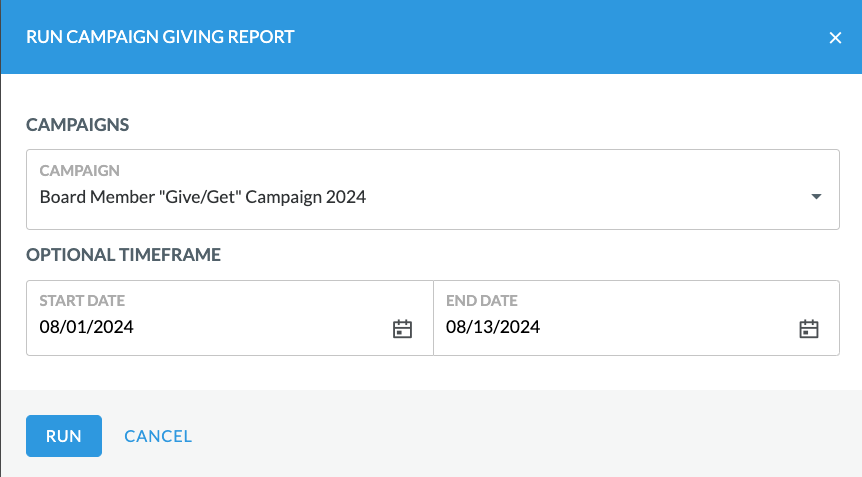Click the Board Member "Give/Get" Campaign 2024 value
This screenshot has height=477, width=862.
pos(203,197)
